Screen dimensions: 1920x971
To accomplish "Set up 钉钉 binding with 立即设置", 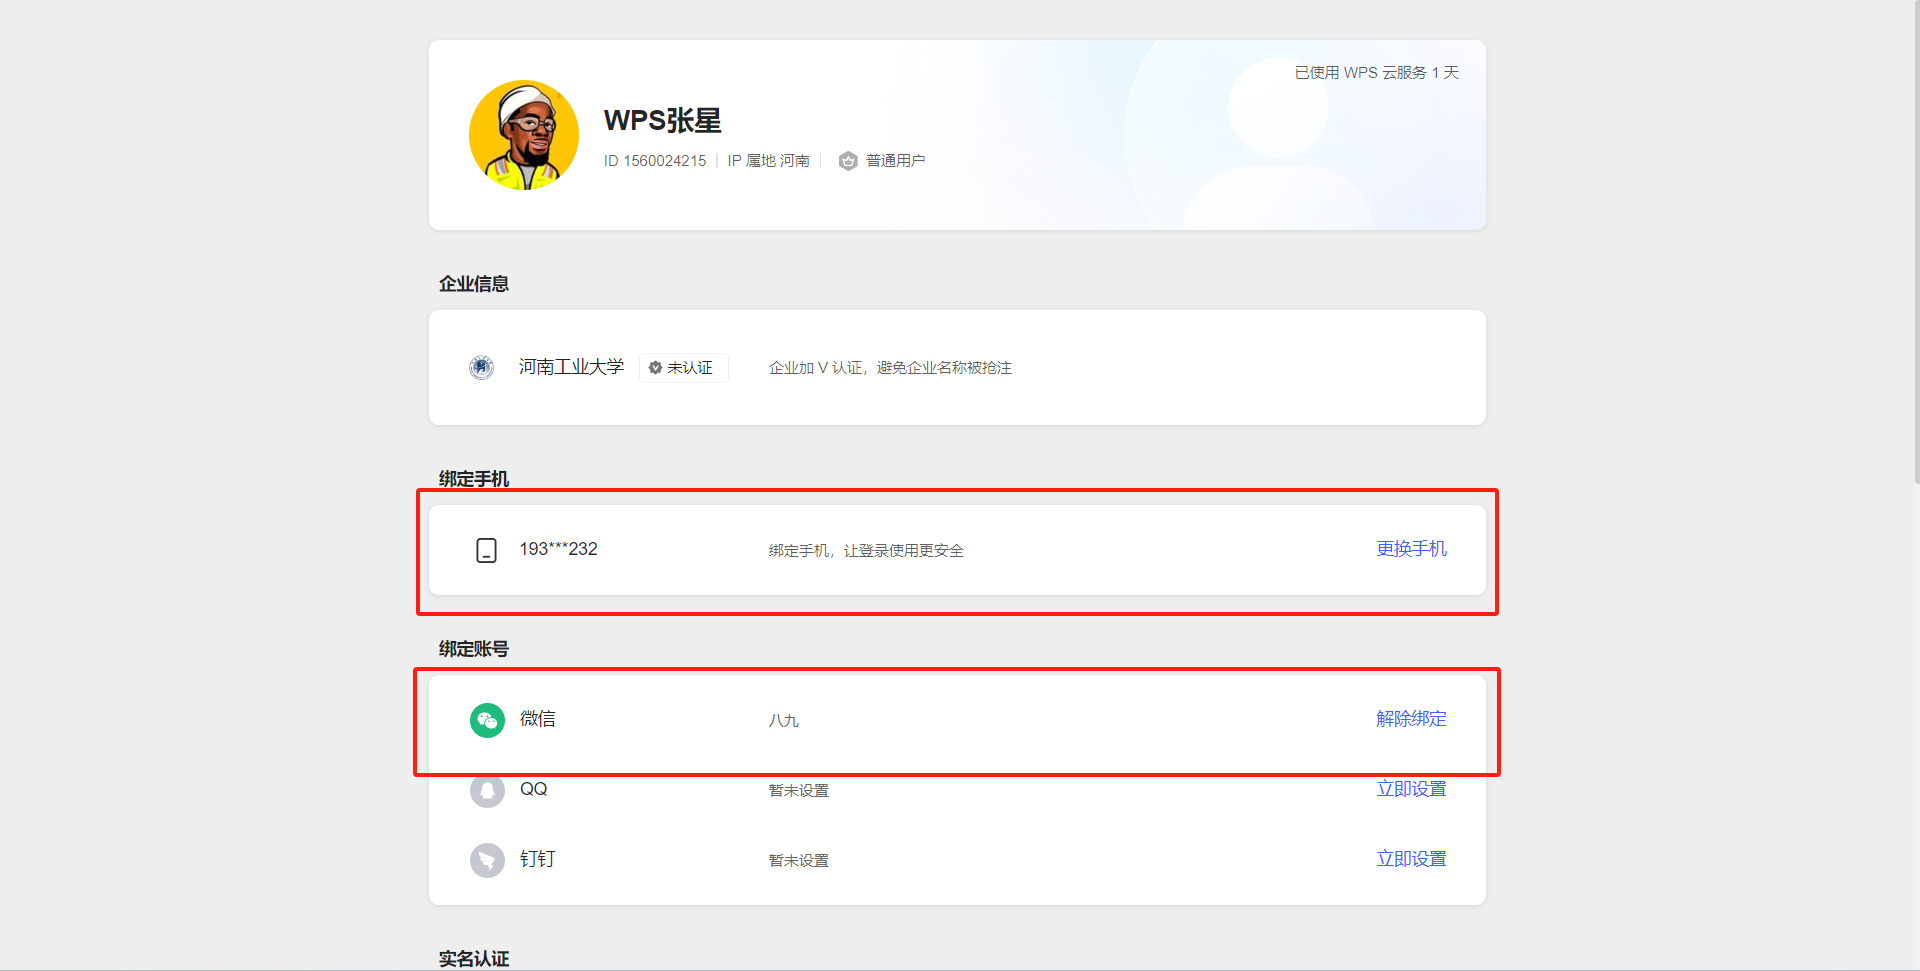I will pyautogui.click(x=1410, y=859).
